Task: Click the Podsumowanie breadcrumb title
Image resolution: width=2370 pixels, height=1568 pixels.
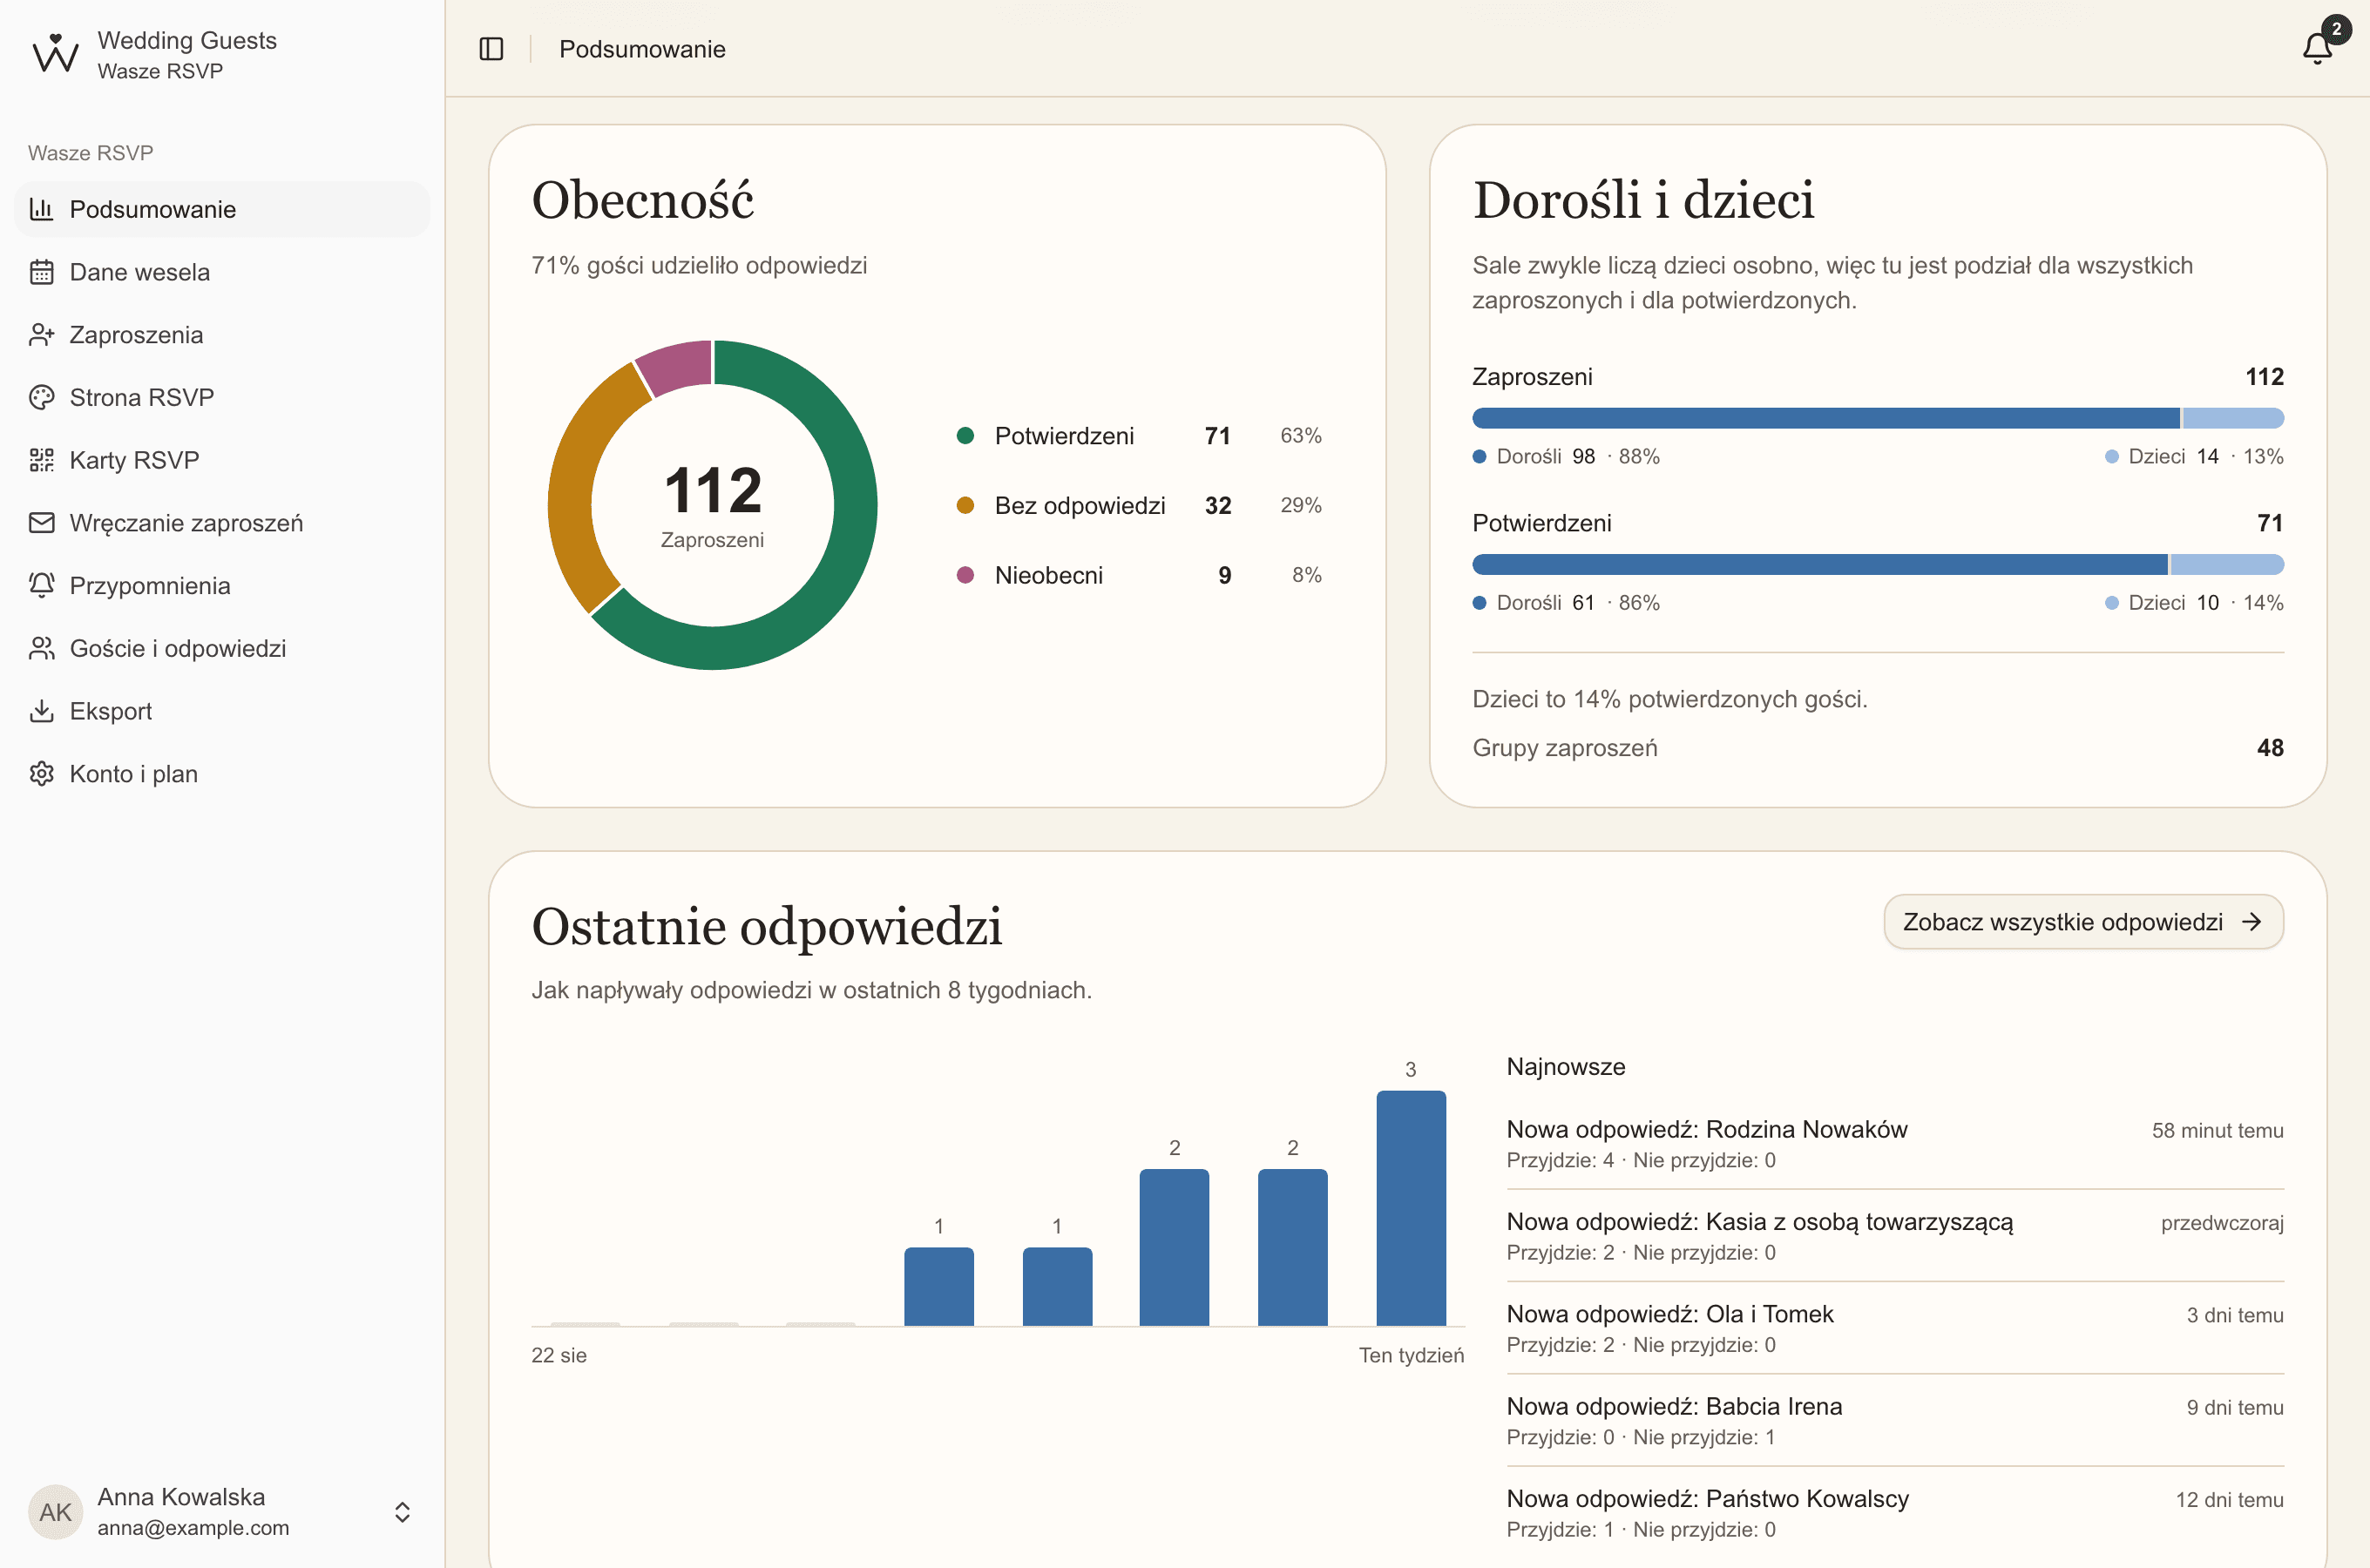Action: [642, 49]
